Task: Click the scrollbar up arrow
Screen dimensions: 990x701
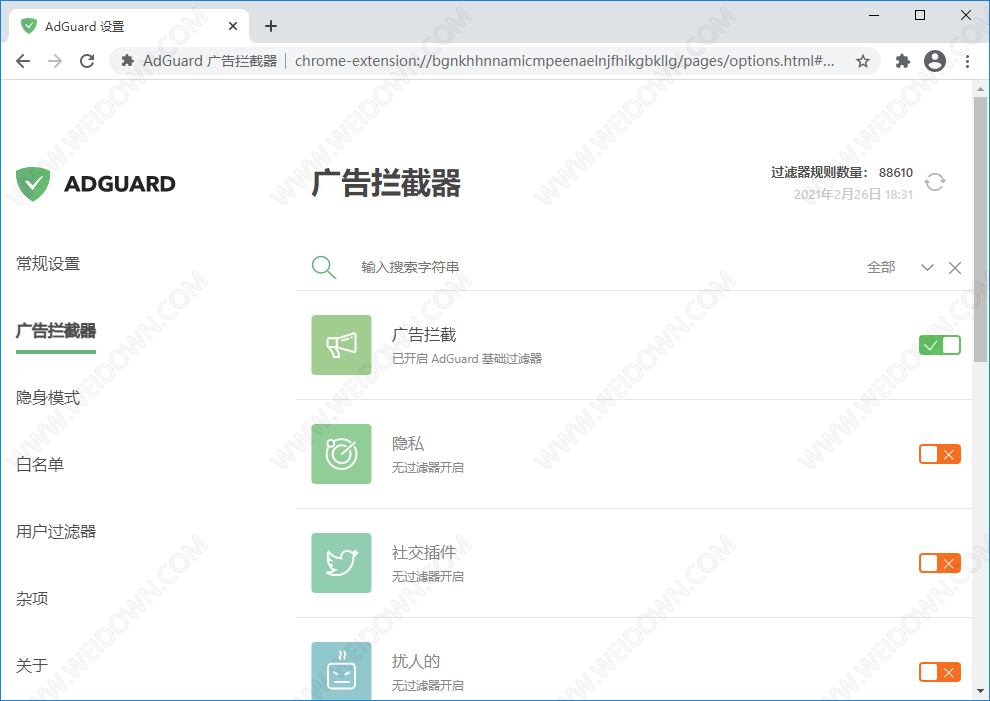Action: coord(980,88)
